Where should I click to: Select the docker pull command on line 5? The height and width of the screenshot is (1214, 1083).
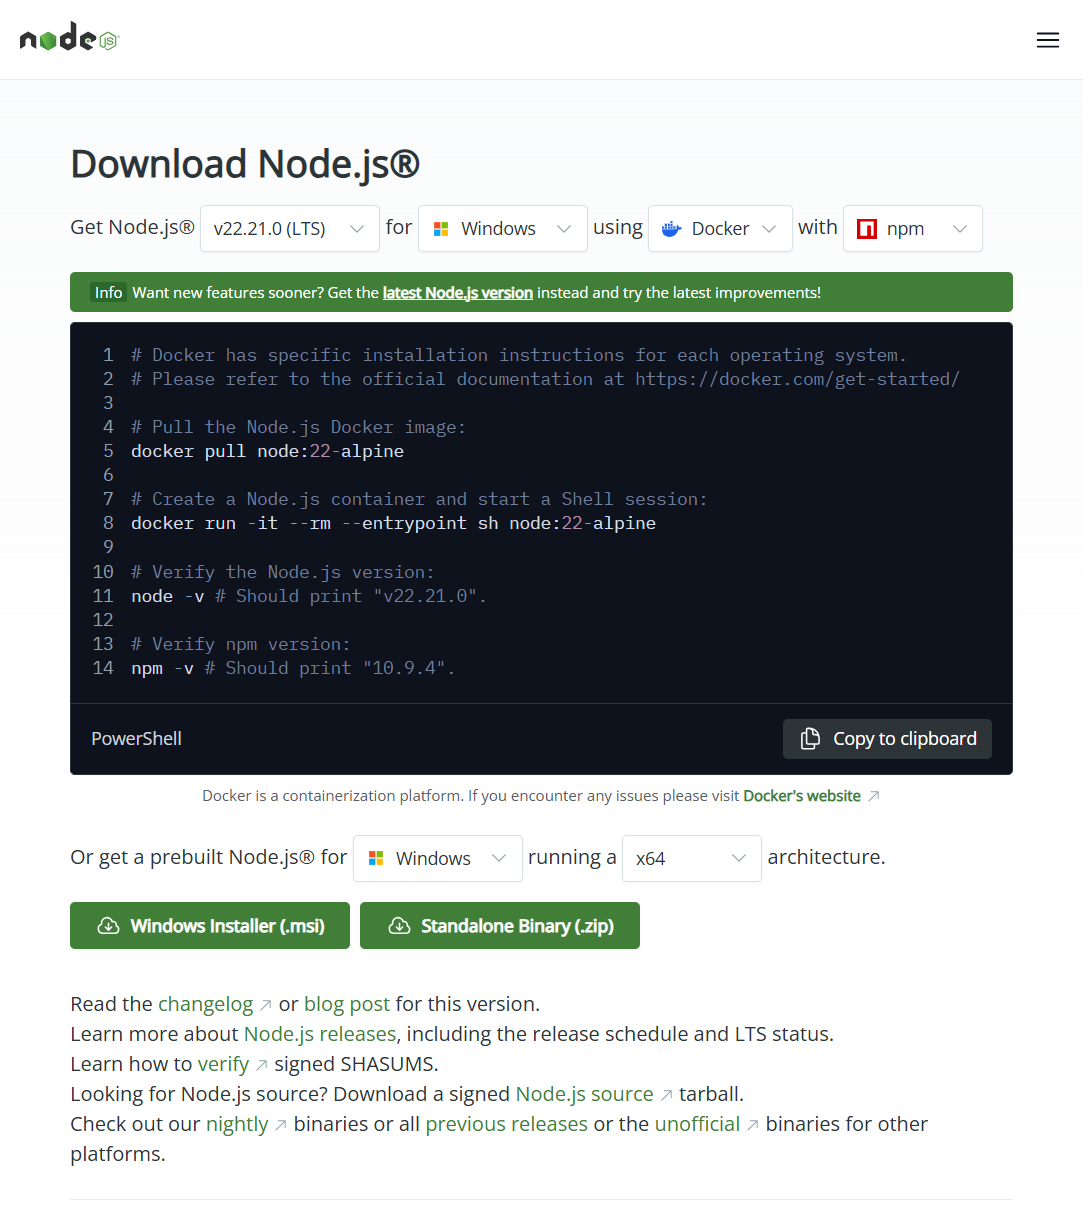[x=267, y=451]
